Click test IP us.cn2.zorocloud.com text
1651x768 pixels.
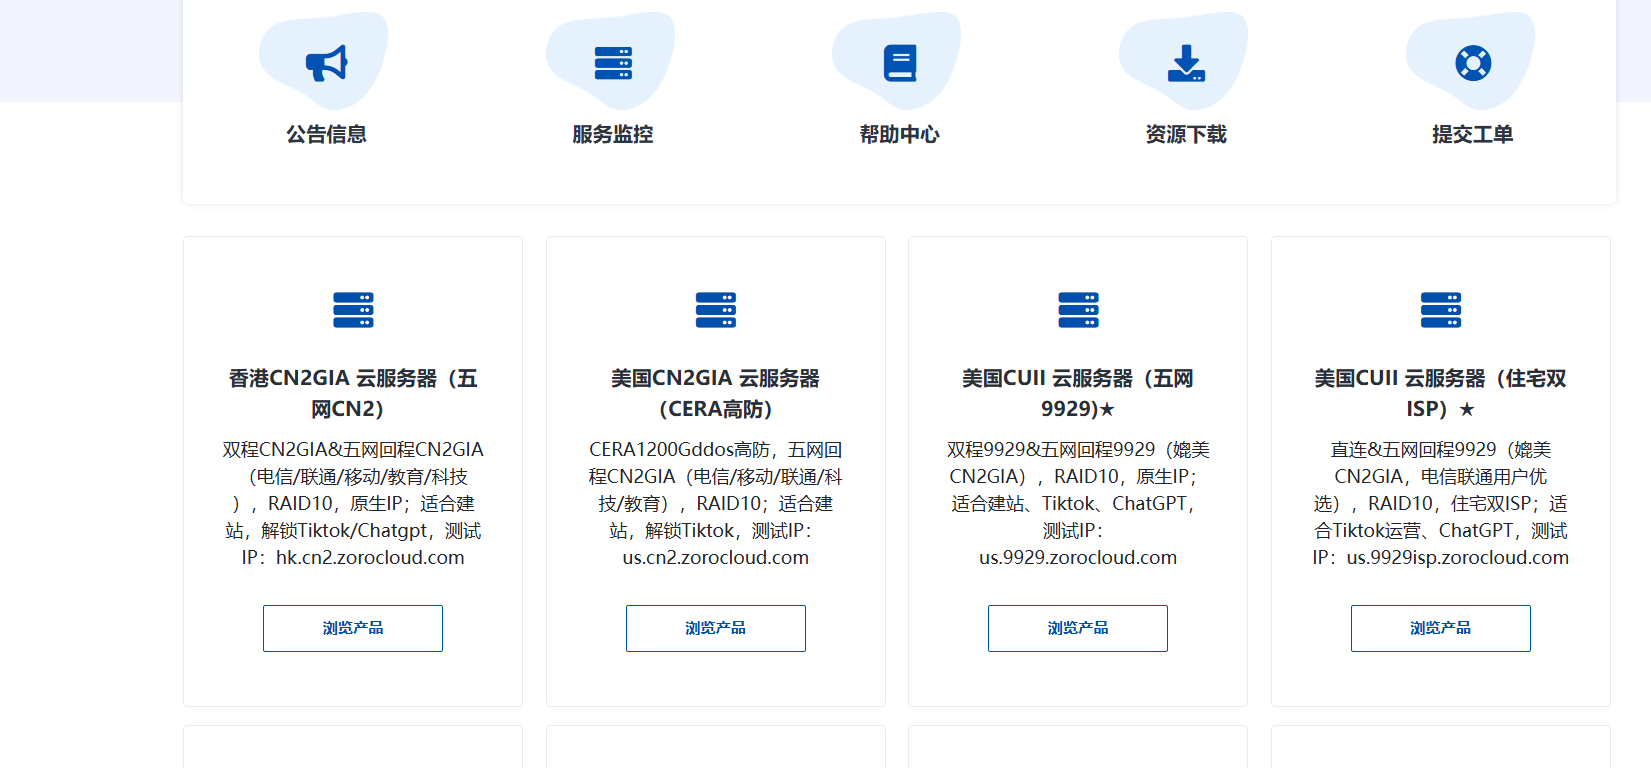(716, 558)
